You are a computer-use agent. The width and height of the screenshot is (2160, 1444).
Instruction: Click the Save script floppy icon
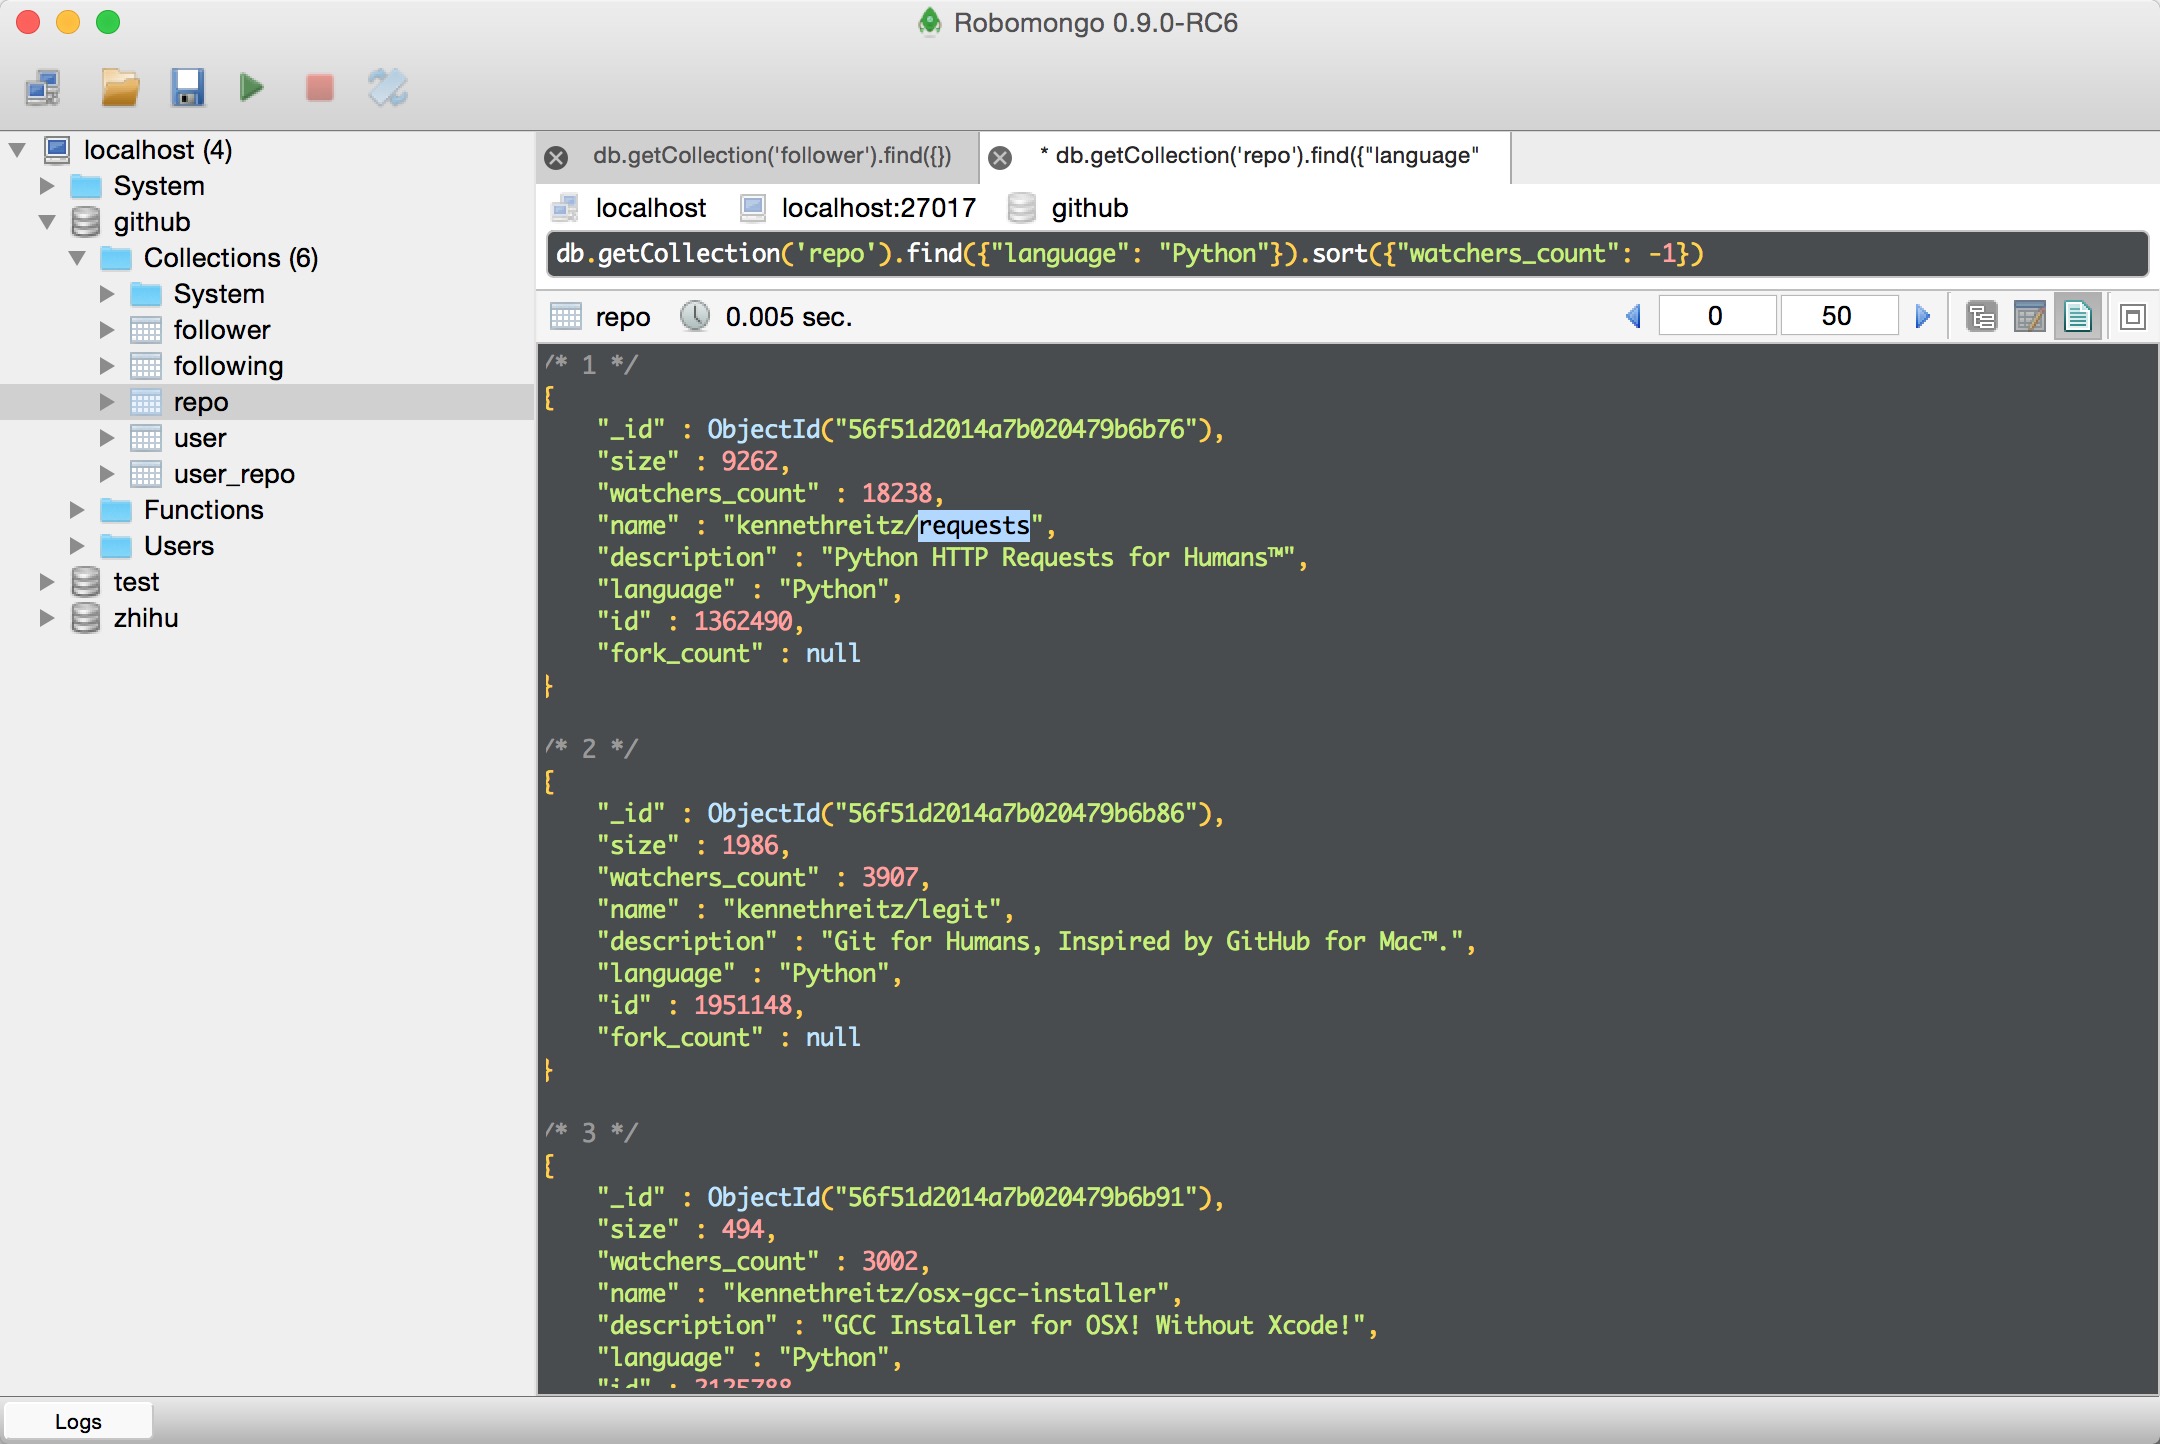tap(187, 88)
